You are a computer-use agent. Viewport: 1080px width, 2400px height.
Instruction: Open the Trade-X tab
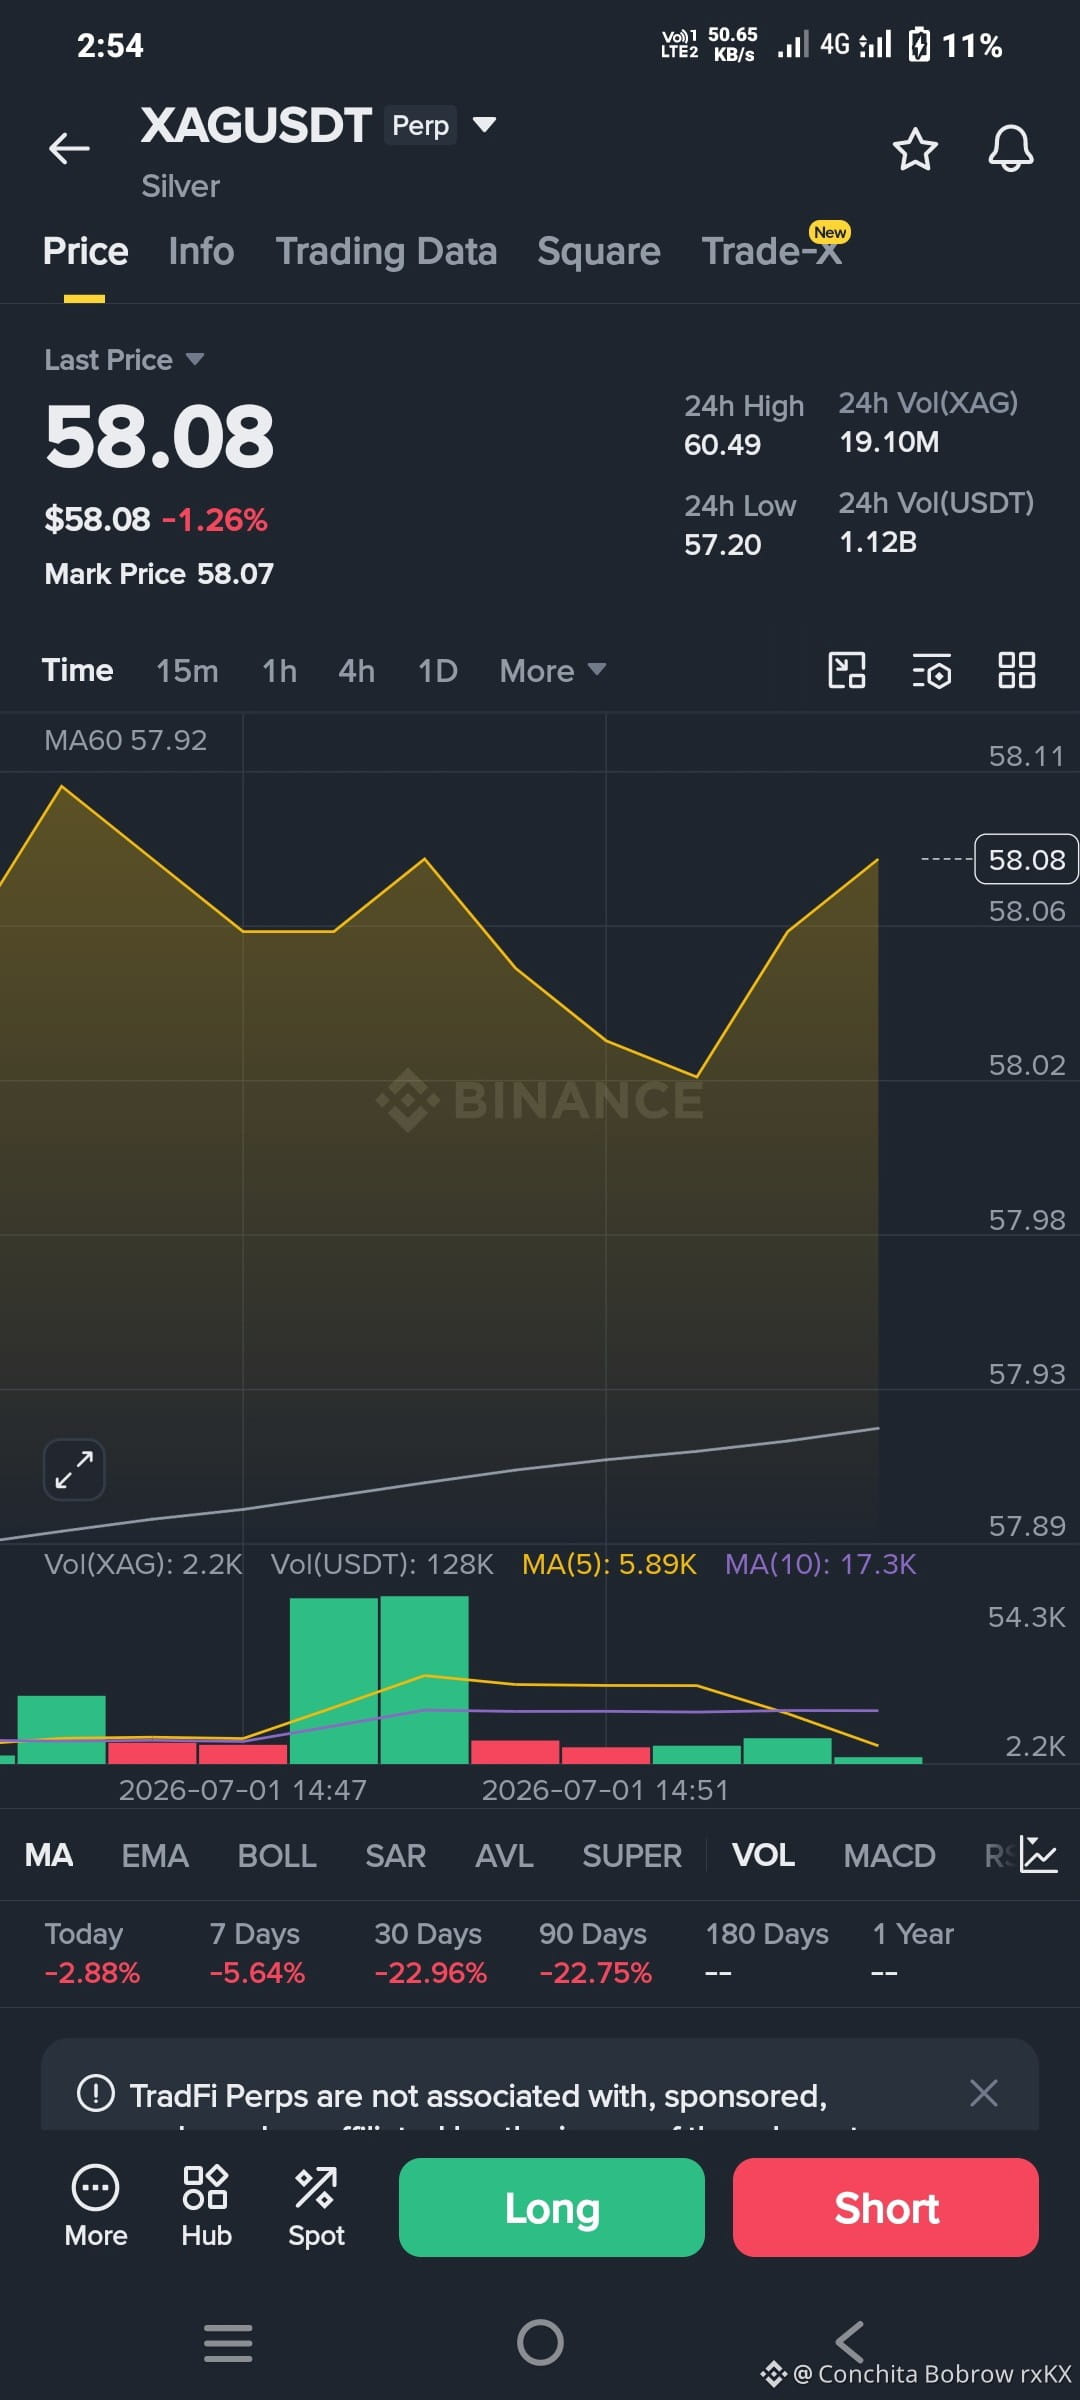point(772,251)
